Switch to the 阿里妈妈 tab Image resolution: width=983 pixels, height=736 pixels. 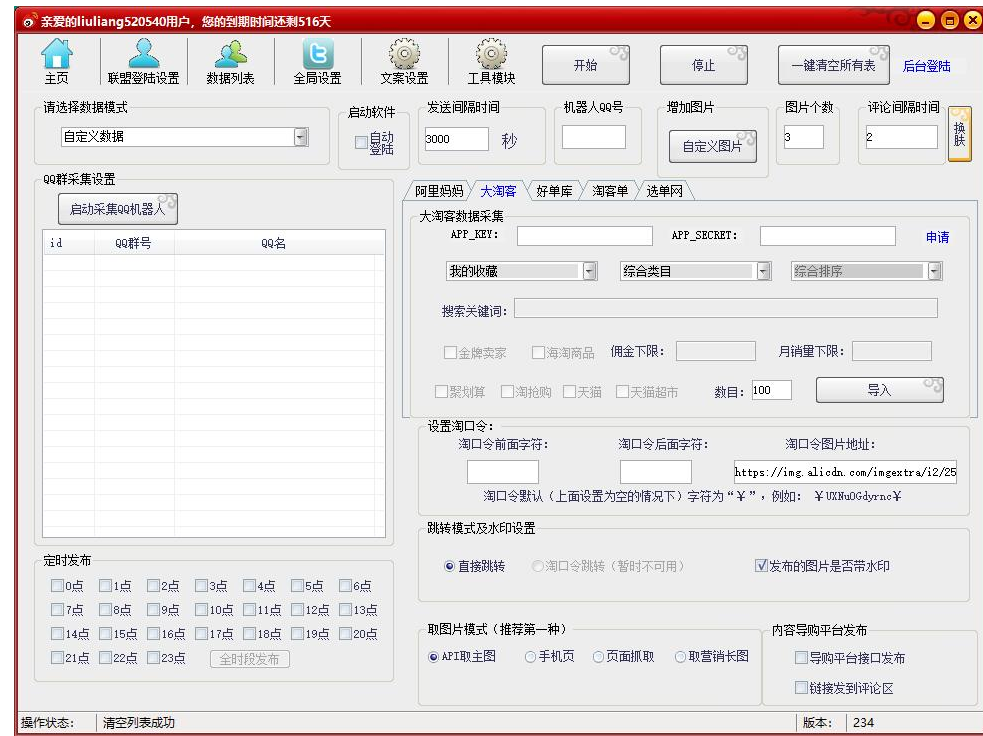(439, 191)
